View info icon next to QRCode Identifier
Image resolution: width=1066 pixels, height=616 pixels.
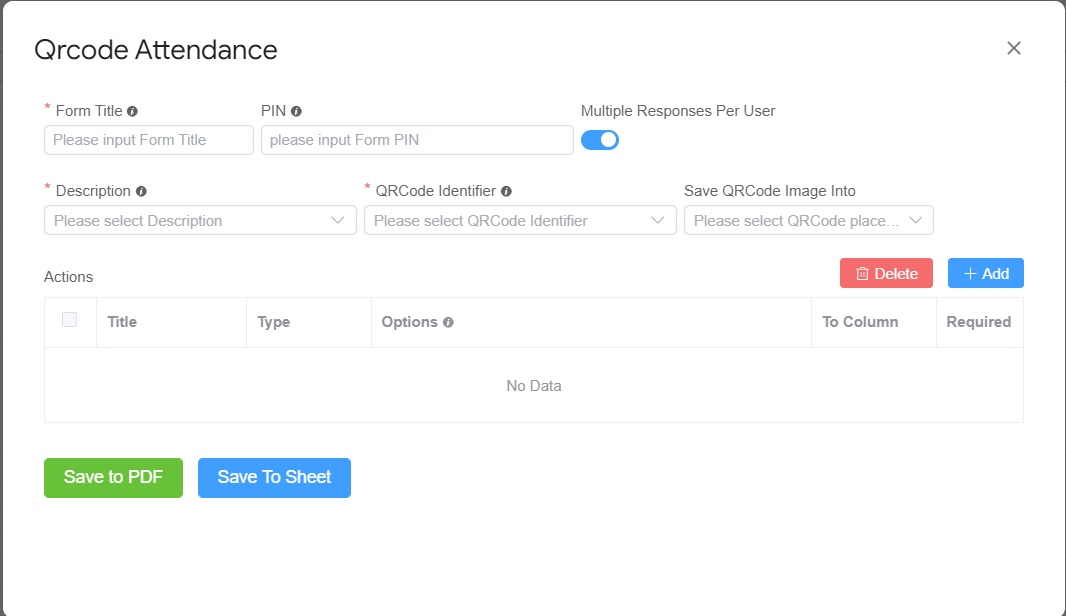pos(507,190)
